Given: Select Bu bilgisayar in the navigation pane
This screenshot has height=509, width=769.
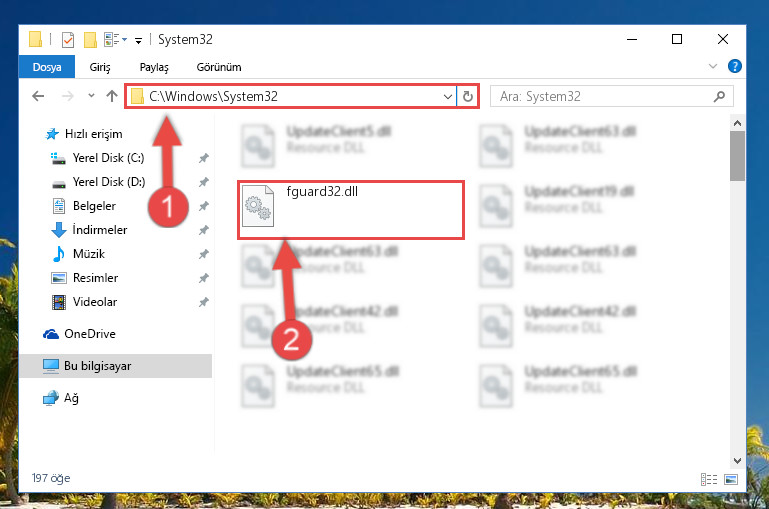Looking at the screenshot, I should 116,366.
